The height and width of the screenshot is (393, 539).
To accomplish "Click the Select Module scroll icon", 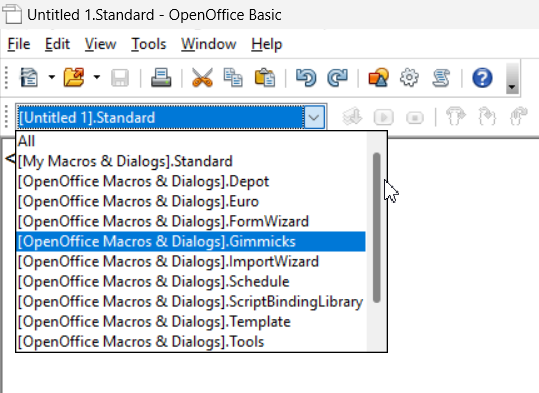I will [441, 77].
